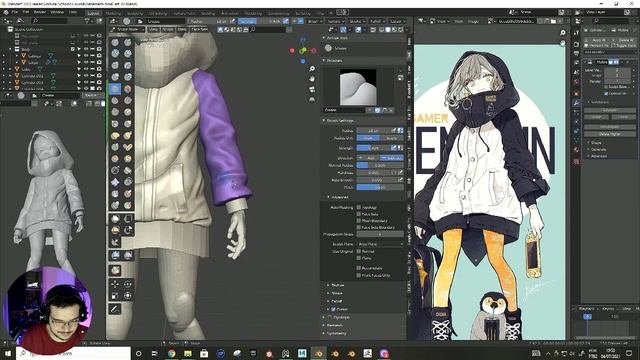Select the Smooth brush tool
This screenshot has width=640, height=360.
[x=128, y=89]
